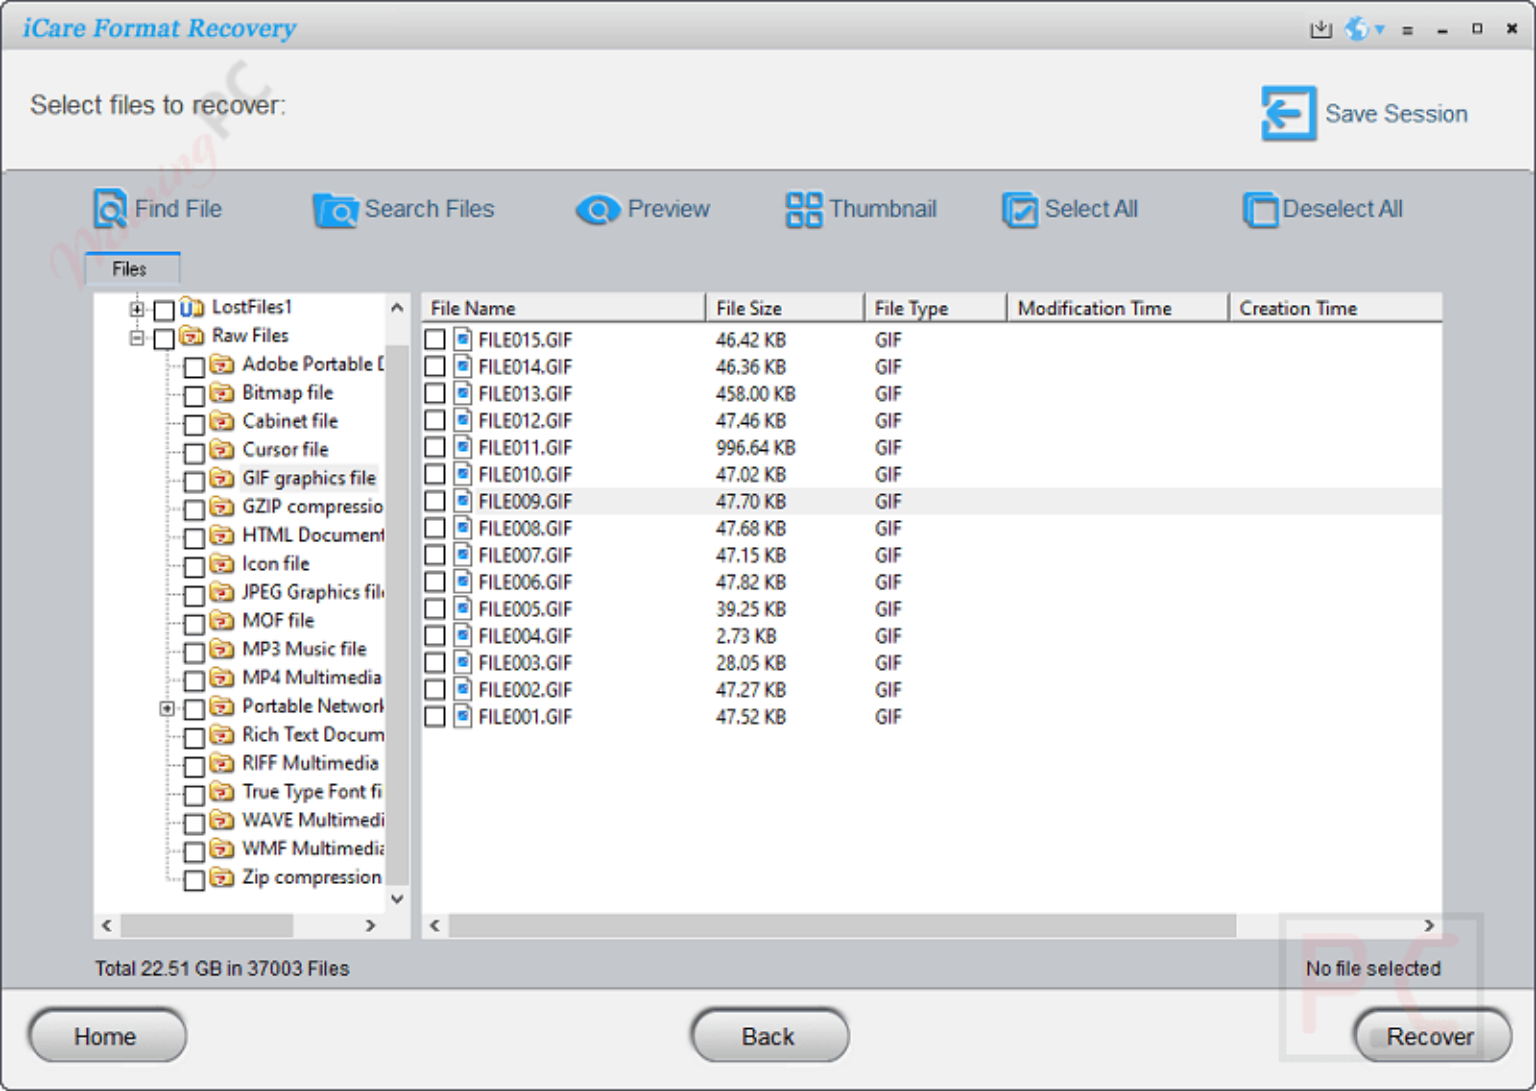Click the Icon file folder icon
The width and height of the screenshot is (1536, 1091).
point(222,564)
